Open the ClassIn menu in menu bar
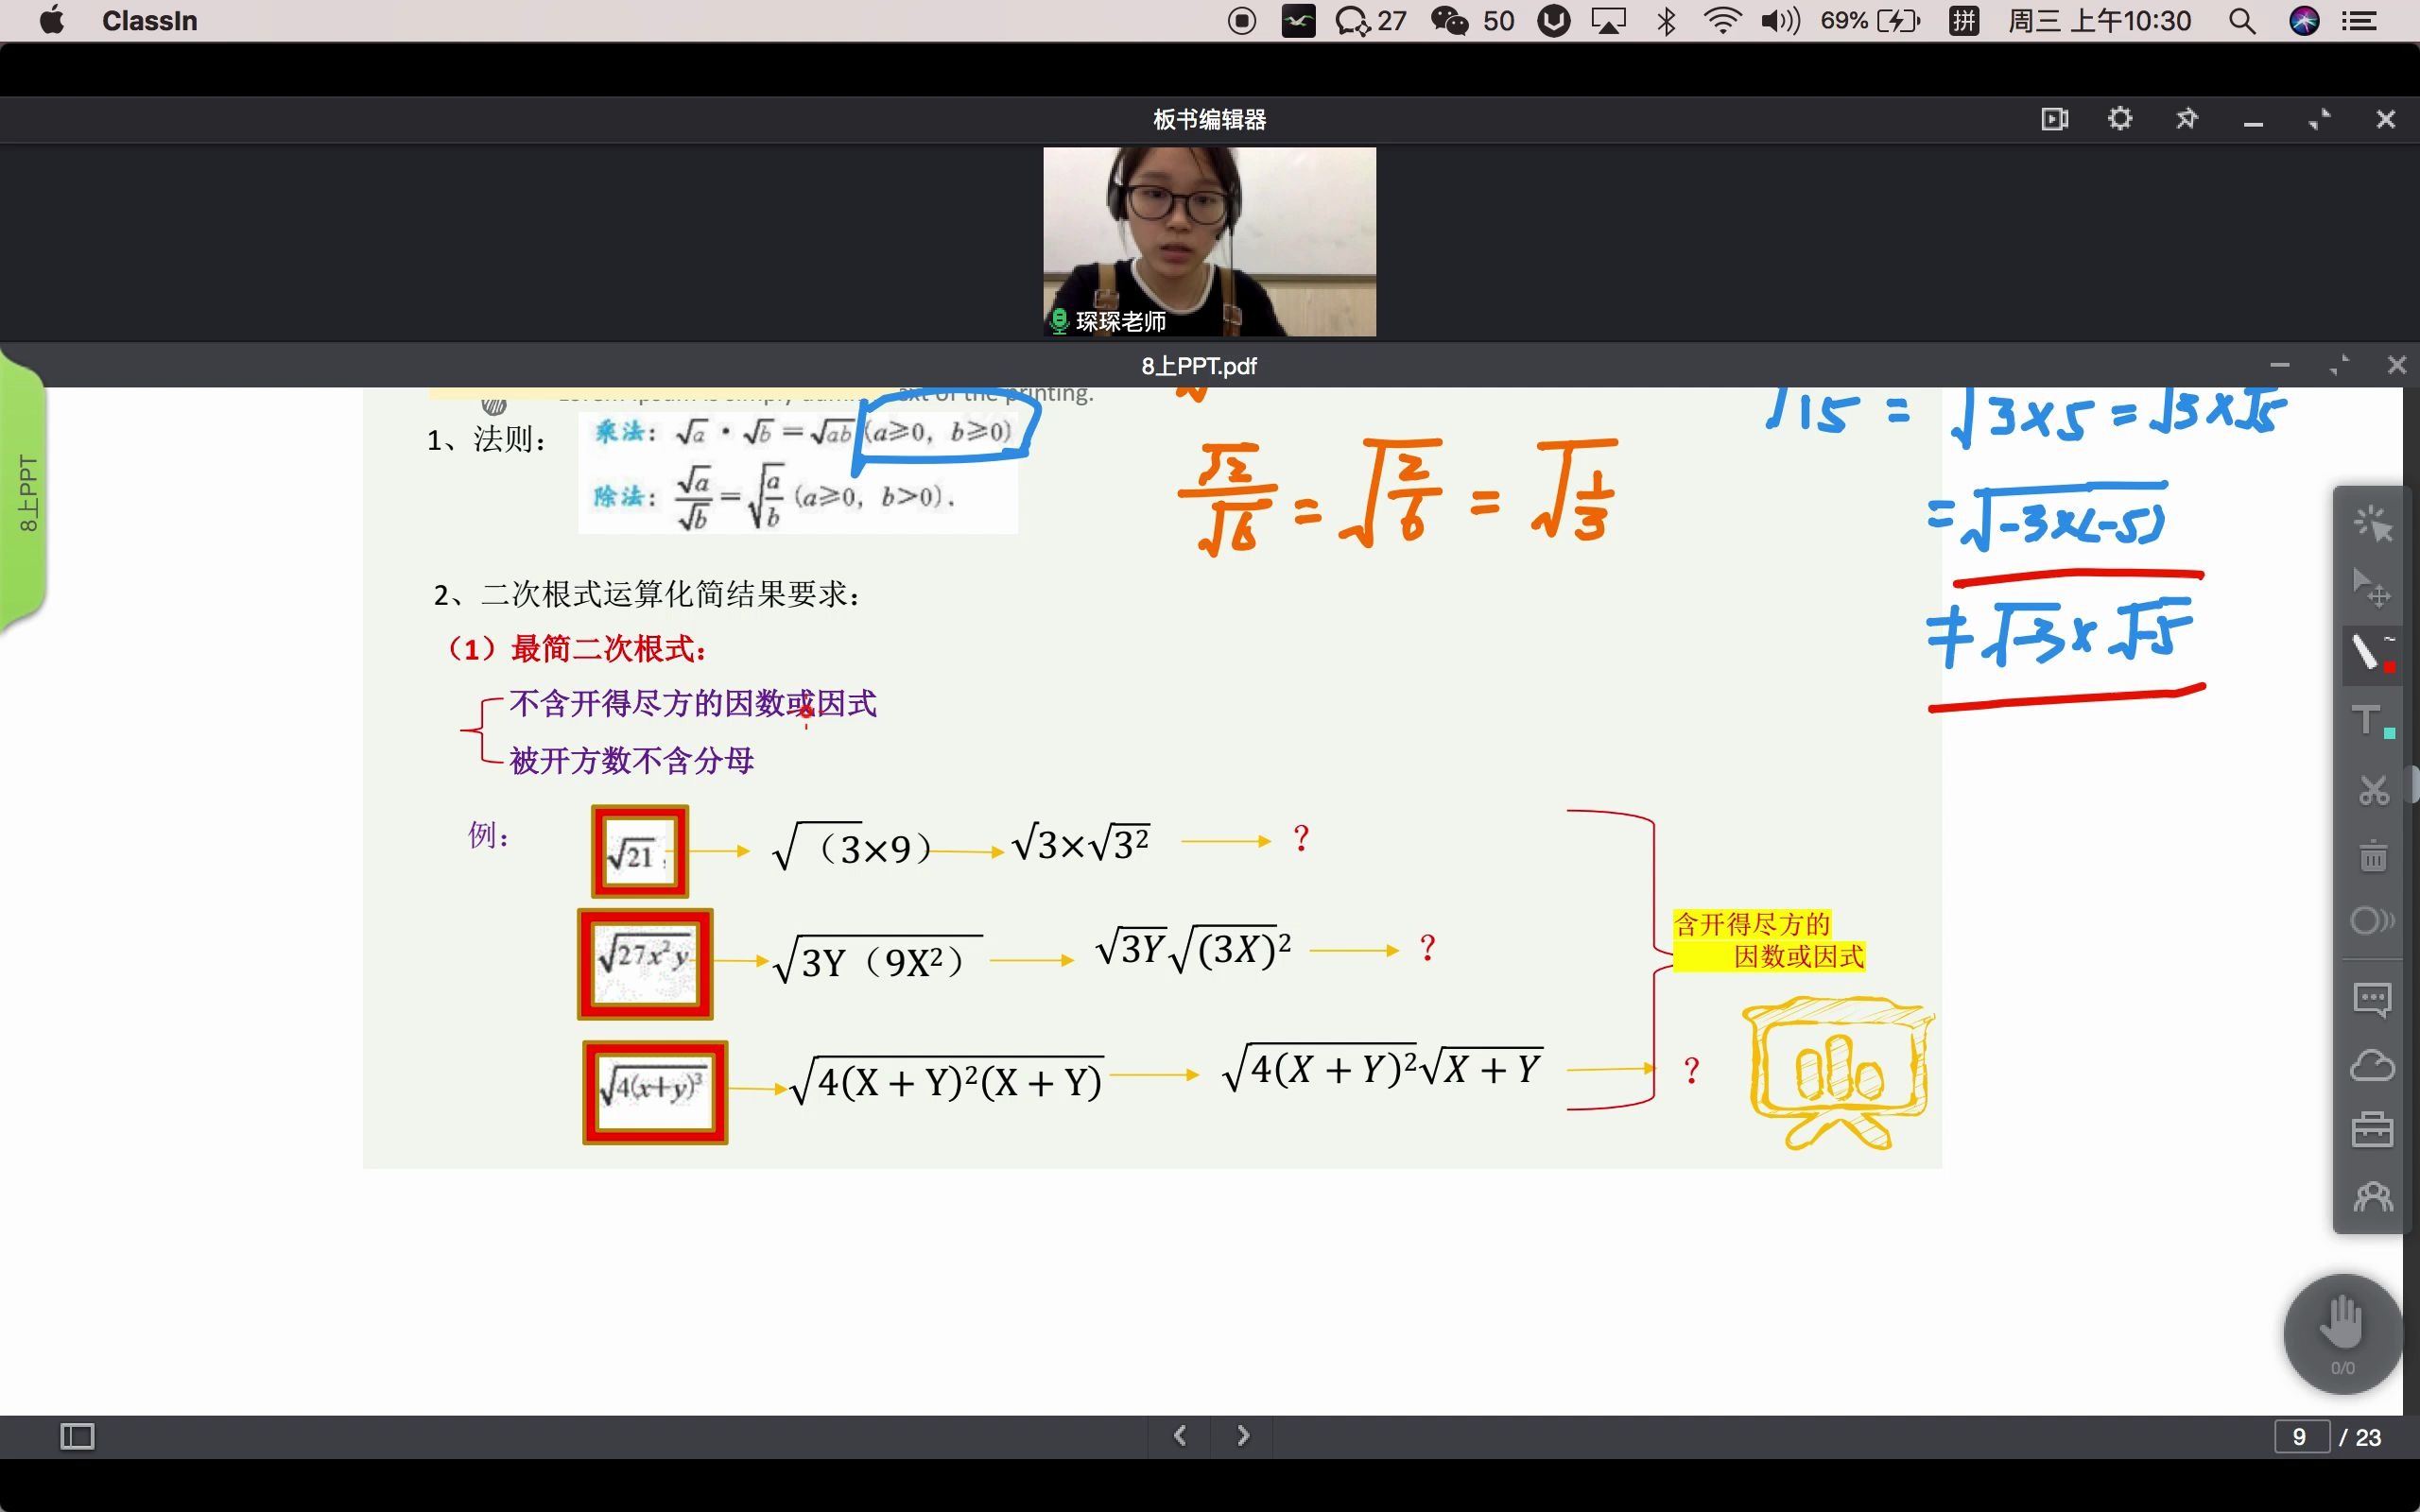2420x1512 pixels. click(x=150, y=21)
